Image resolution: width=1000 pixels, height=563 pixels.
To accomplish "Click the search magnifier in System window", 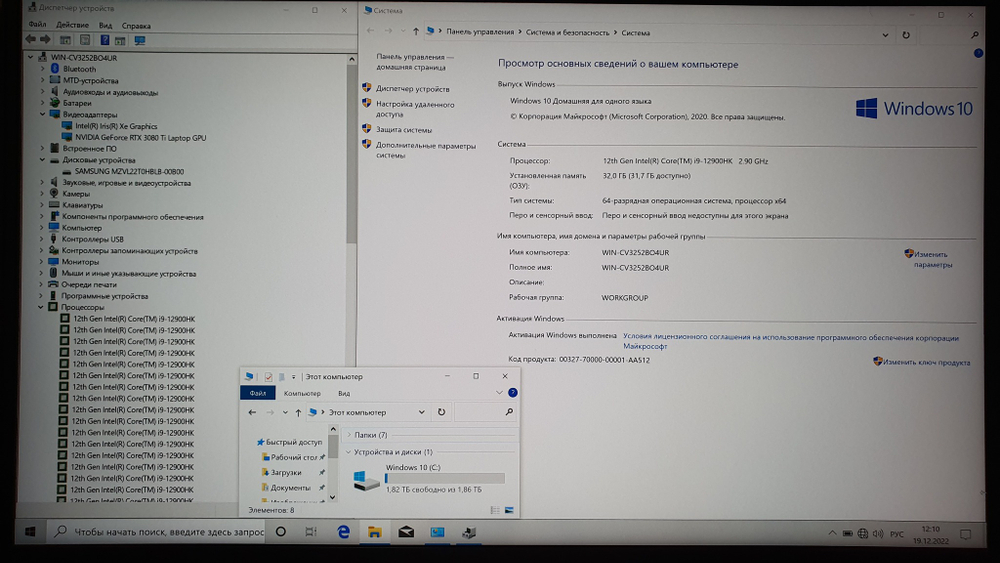I will pos(974,35).
